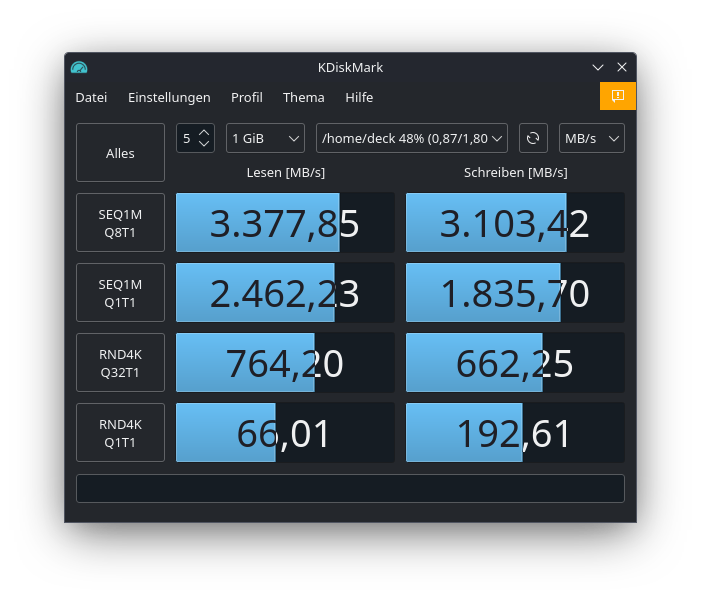Click the Schreiben [MB/s] column header
This screenshot has width=701, height=599.
[x=515, y=173]
